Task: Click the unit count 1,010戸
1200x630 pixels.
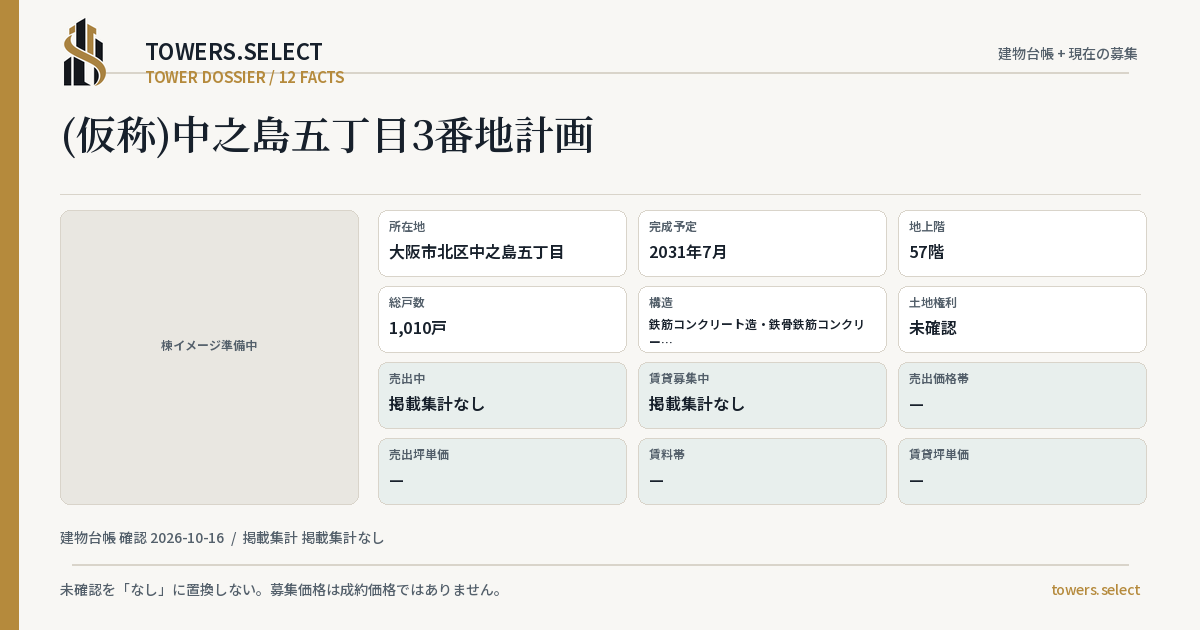Action: (x=418, y=328)
